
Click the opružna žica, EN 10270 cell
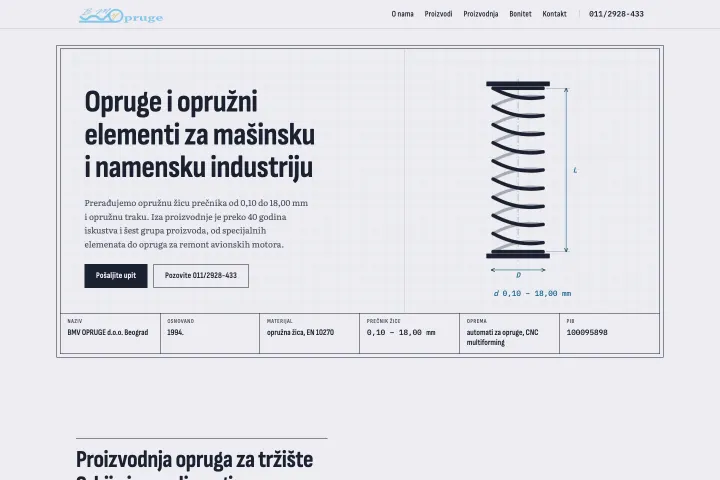click(309, 333)
